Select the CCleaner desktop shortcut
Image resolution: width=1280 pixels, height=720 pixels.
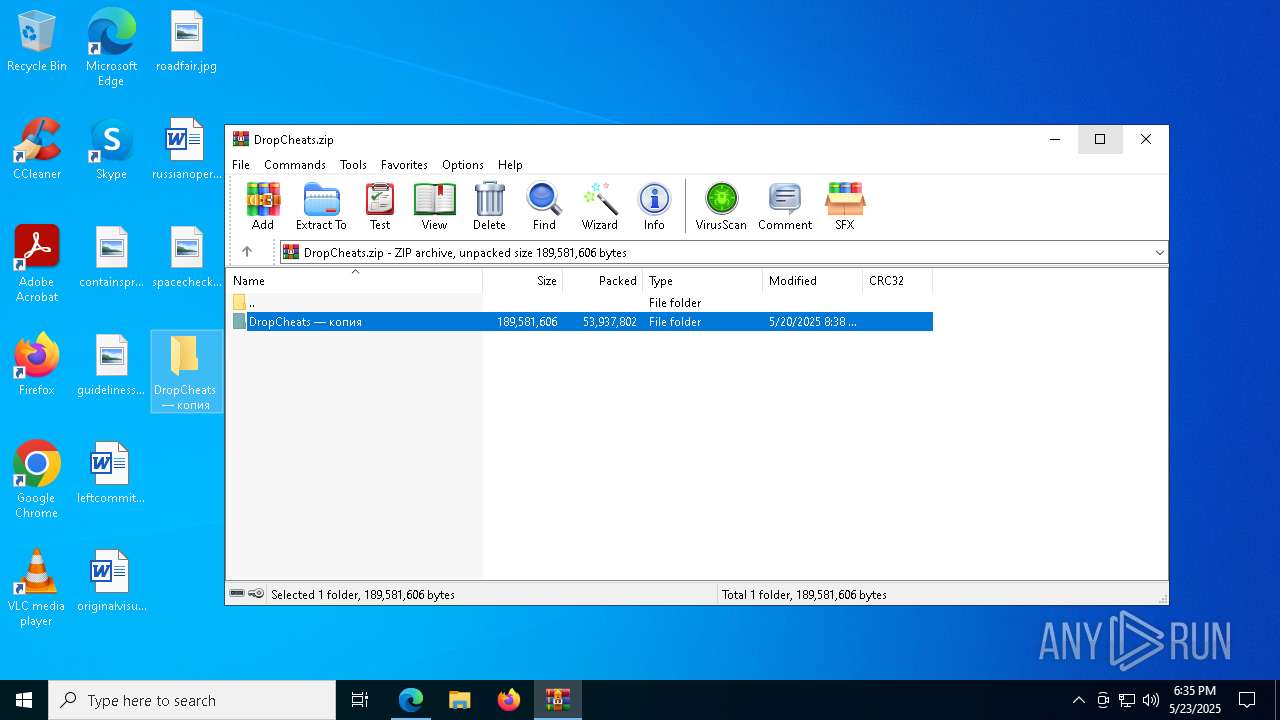pyautogui.click(x=37, y=149)
